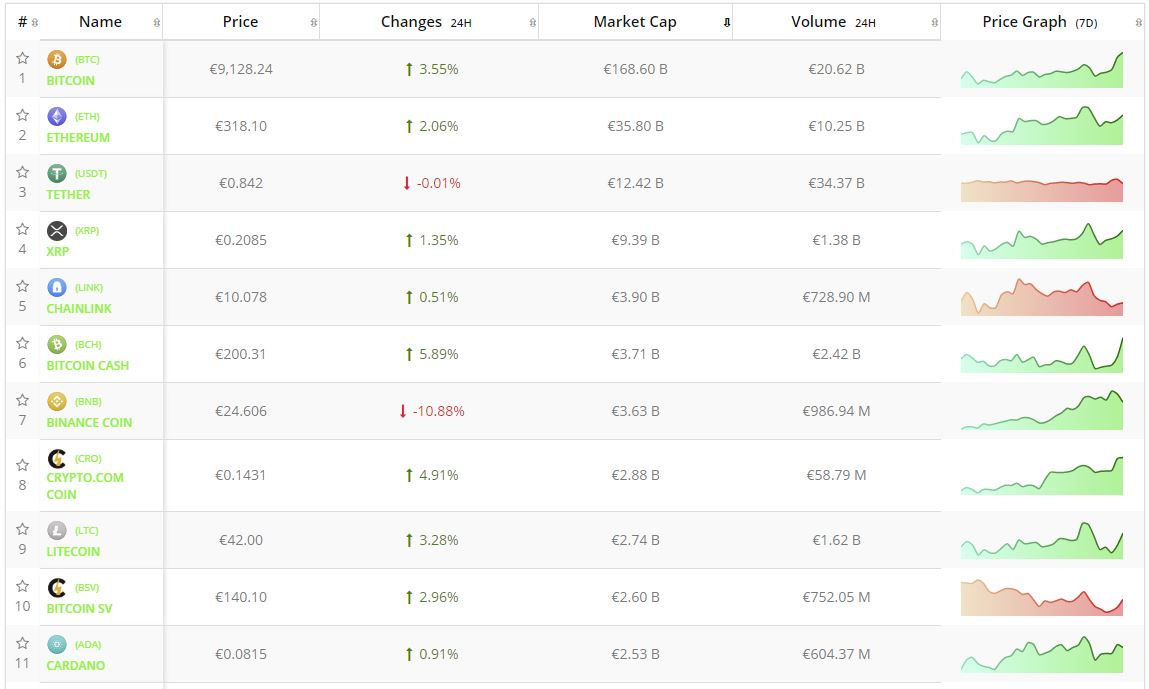Open the Ethereum 7D price graph
Viewport: 1149px width, 689px height.
coord(1041,126)
